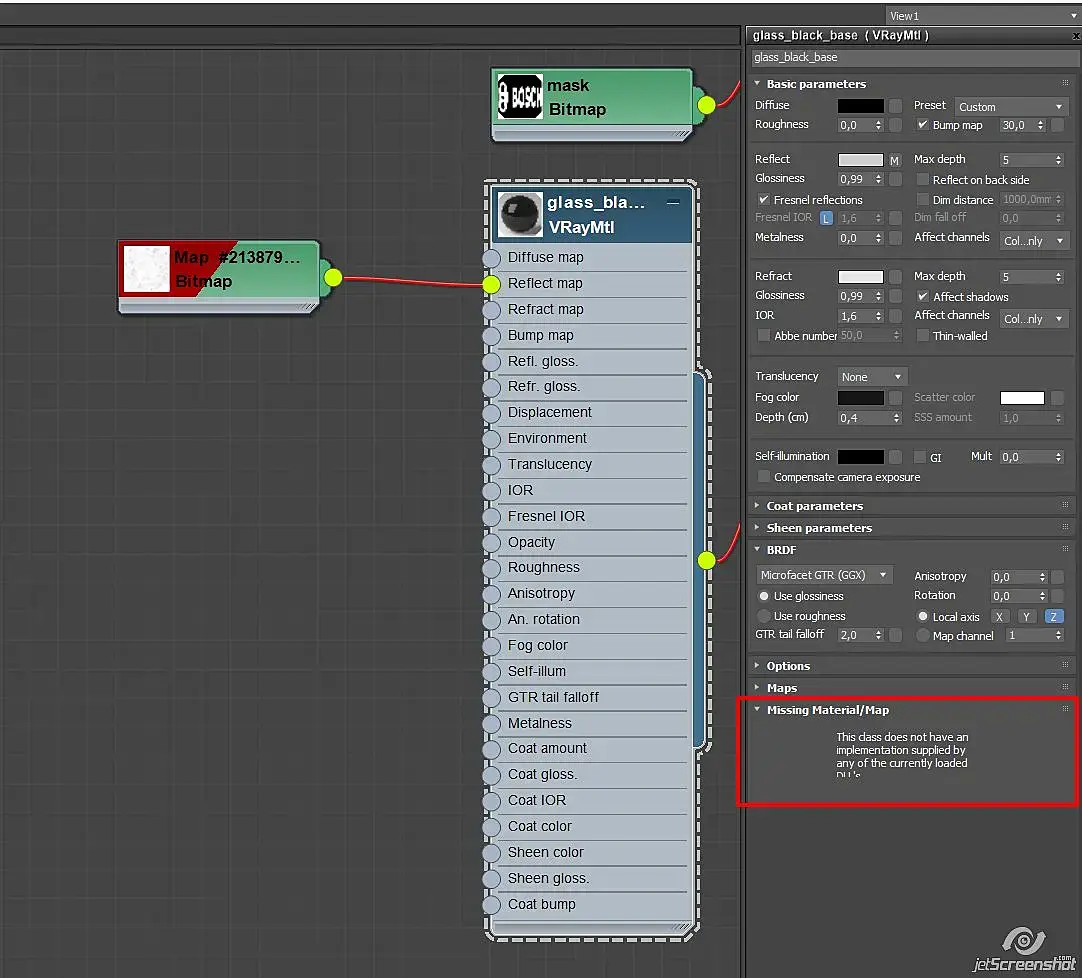Enable the Dim distance checkbox
Screen dimensions: 1082x978
(x=922, y=199)
